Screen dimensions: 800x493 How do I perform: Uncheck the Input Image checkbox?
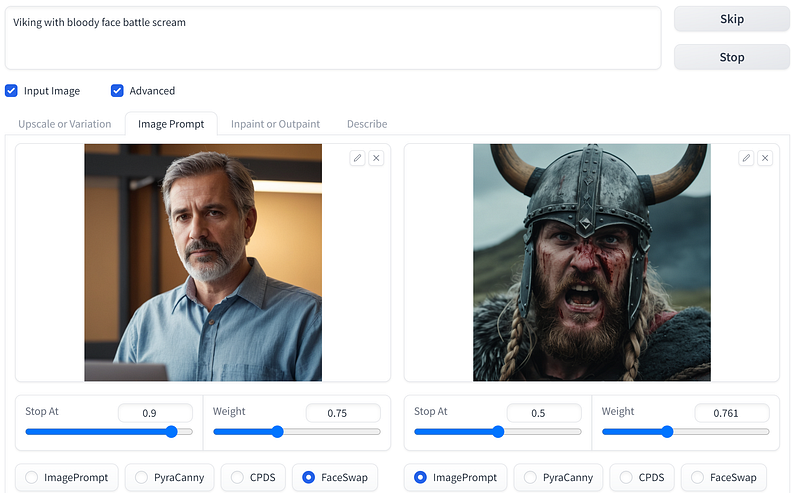coord(11,91)
